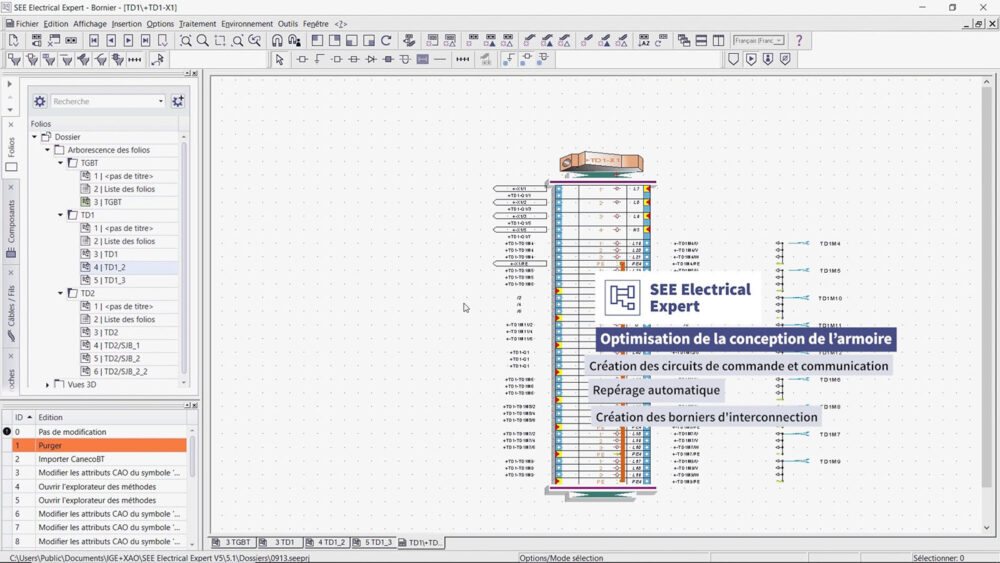
Task: Select folio 4 | TD1_2 in tree
Action: 110,267
